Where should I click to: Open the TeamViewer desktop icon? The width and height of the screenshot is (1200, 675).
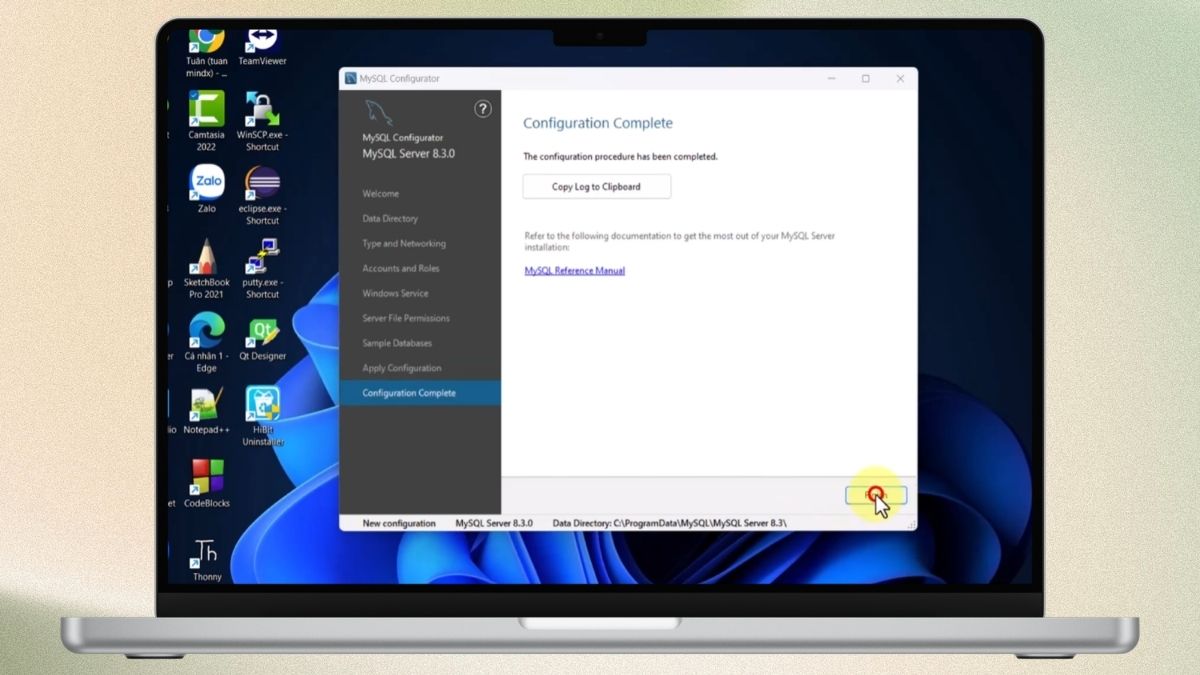(262, 41)
